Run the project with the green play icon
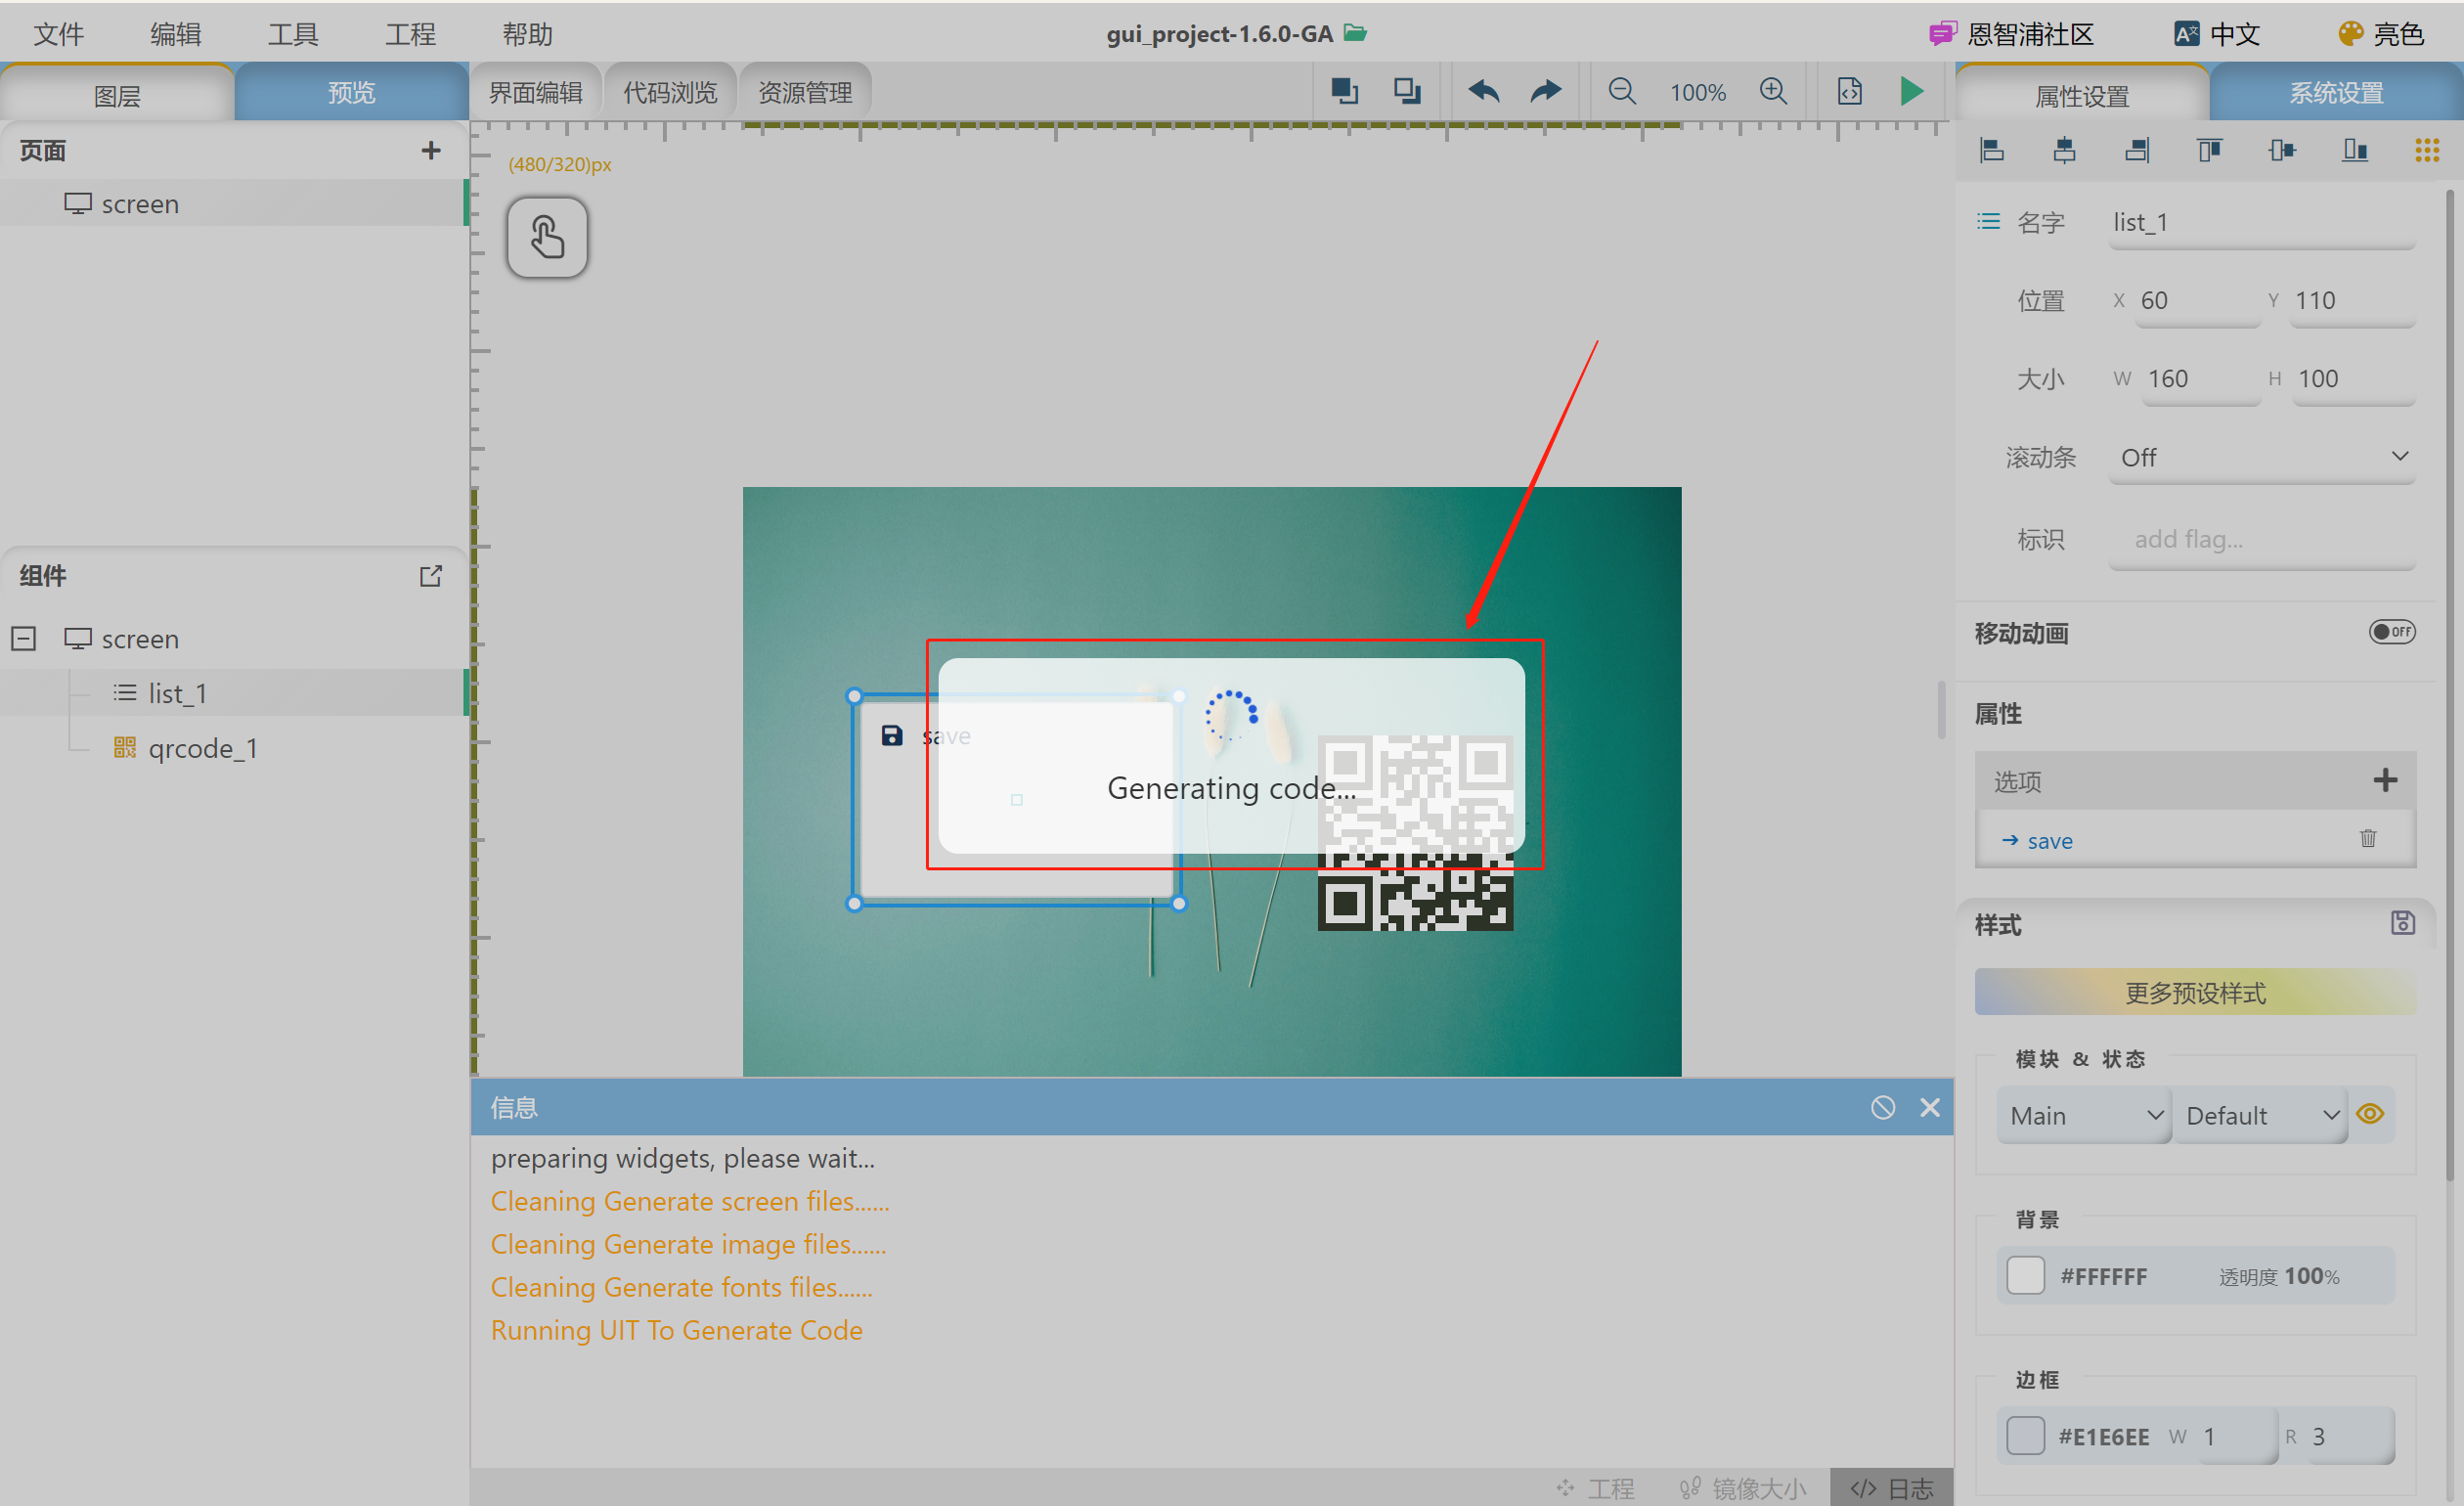The image size is (2464, 1506). tap(1911, 91)
